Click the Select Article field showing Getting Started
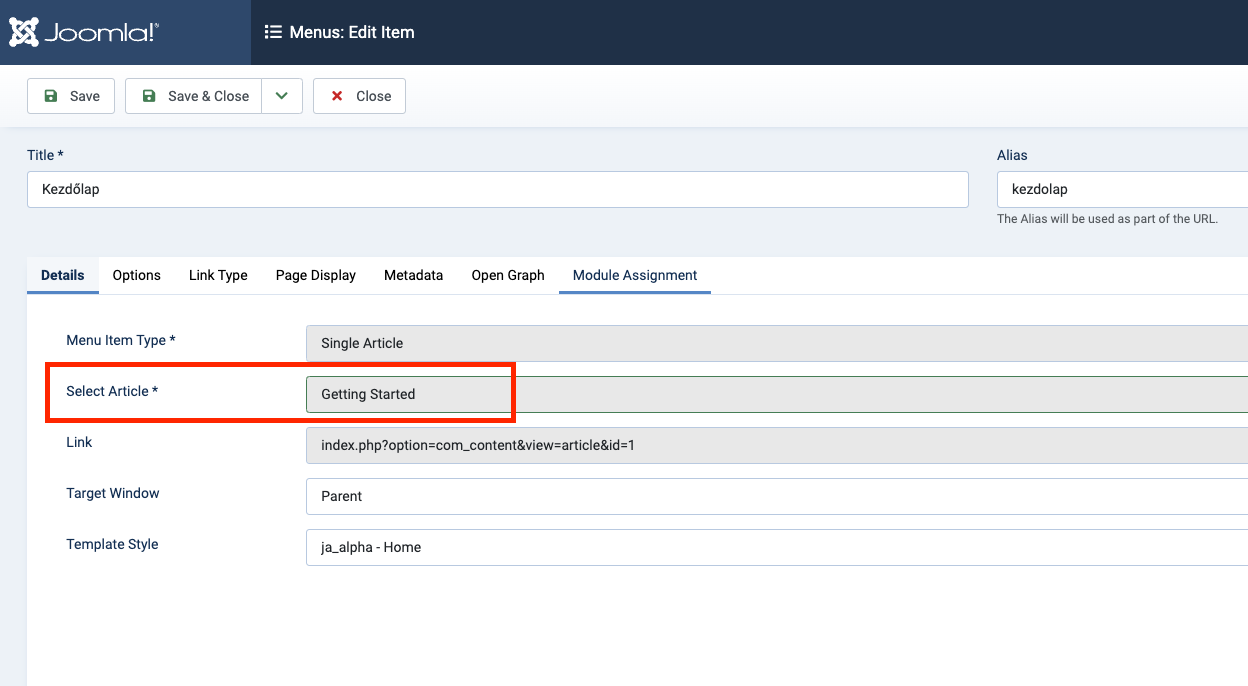 pyautogui.click(x=776, y=394)
